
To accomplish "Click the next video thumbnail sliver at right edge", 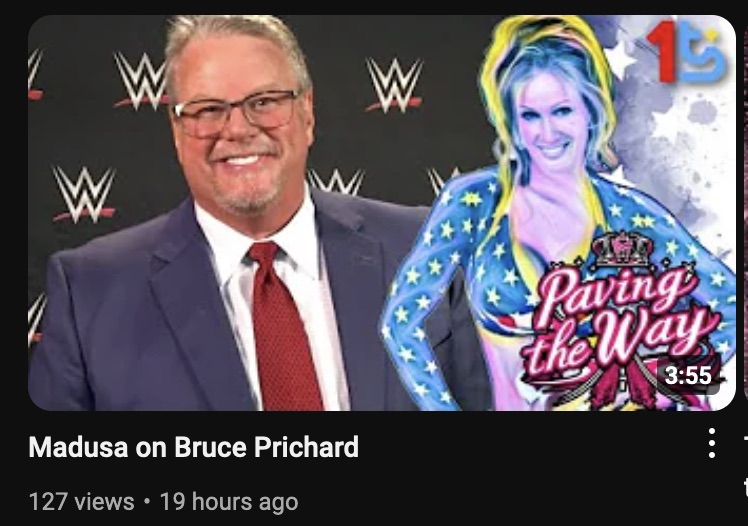I will pos(745,212).
